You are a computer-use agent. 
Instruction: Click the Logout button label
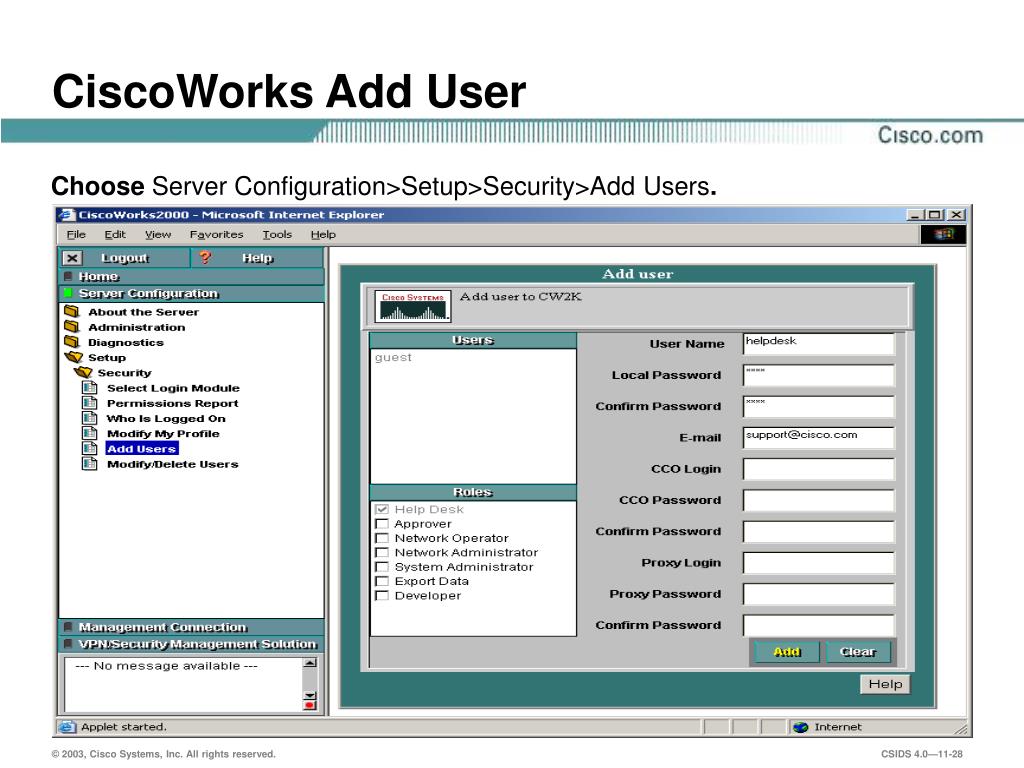[125, 258]
